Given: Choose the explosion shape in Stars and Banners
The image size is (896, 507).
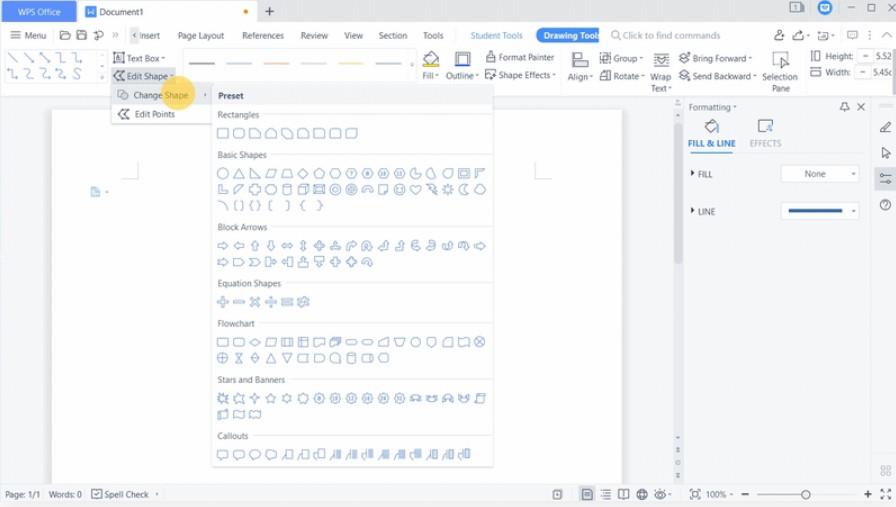Looking at the screenshot, I should (x=223, y=398).
